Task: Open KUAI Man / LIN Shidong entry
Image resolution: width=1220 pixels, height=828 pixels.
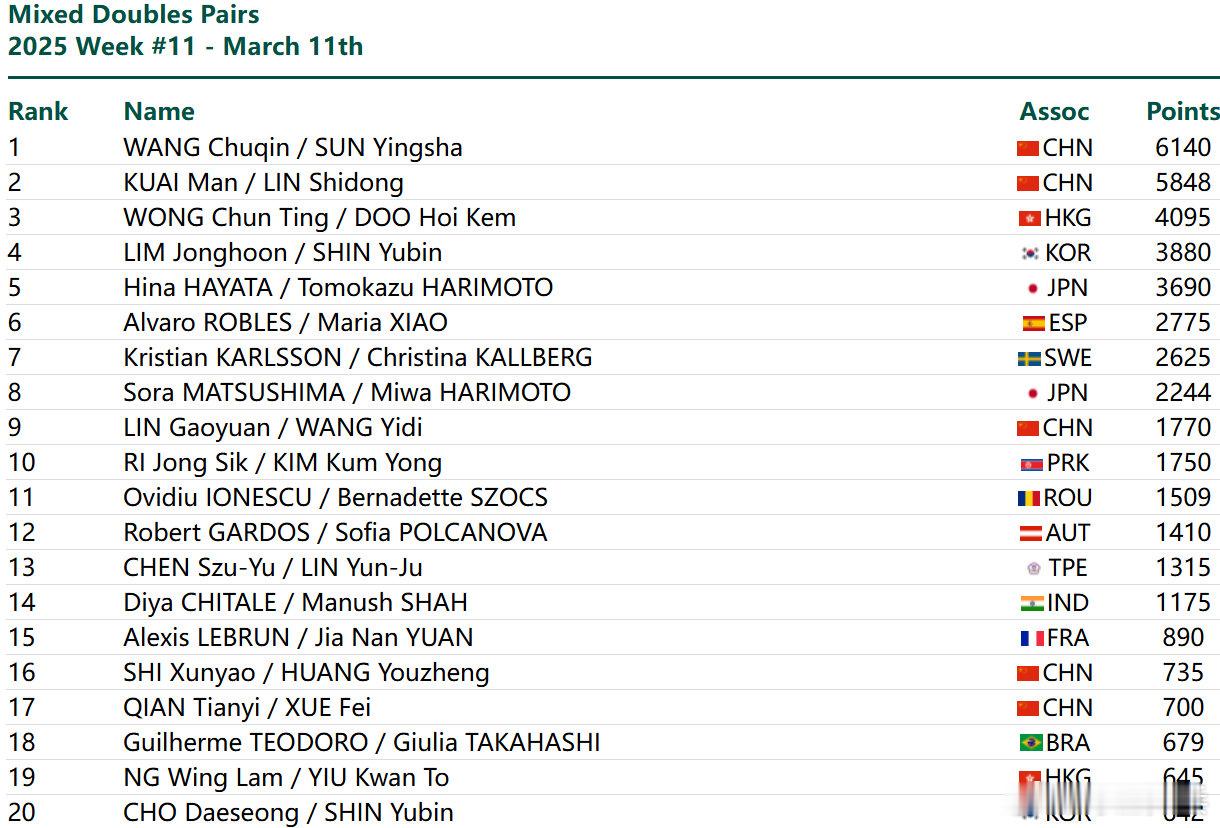Action: (x=264, y=183)
